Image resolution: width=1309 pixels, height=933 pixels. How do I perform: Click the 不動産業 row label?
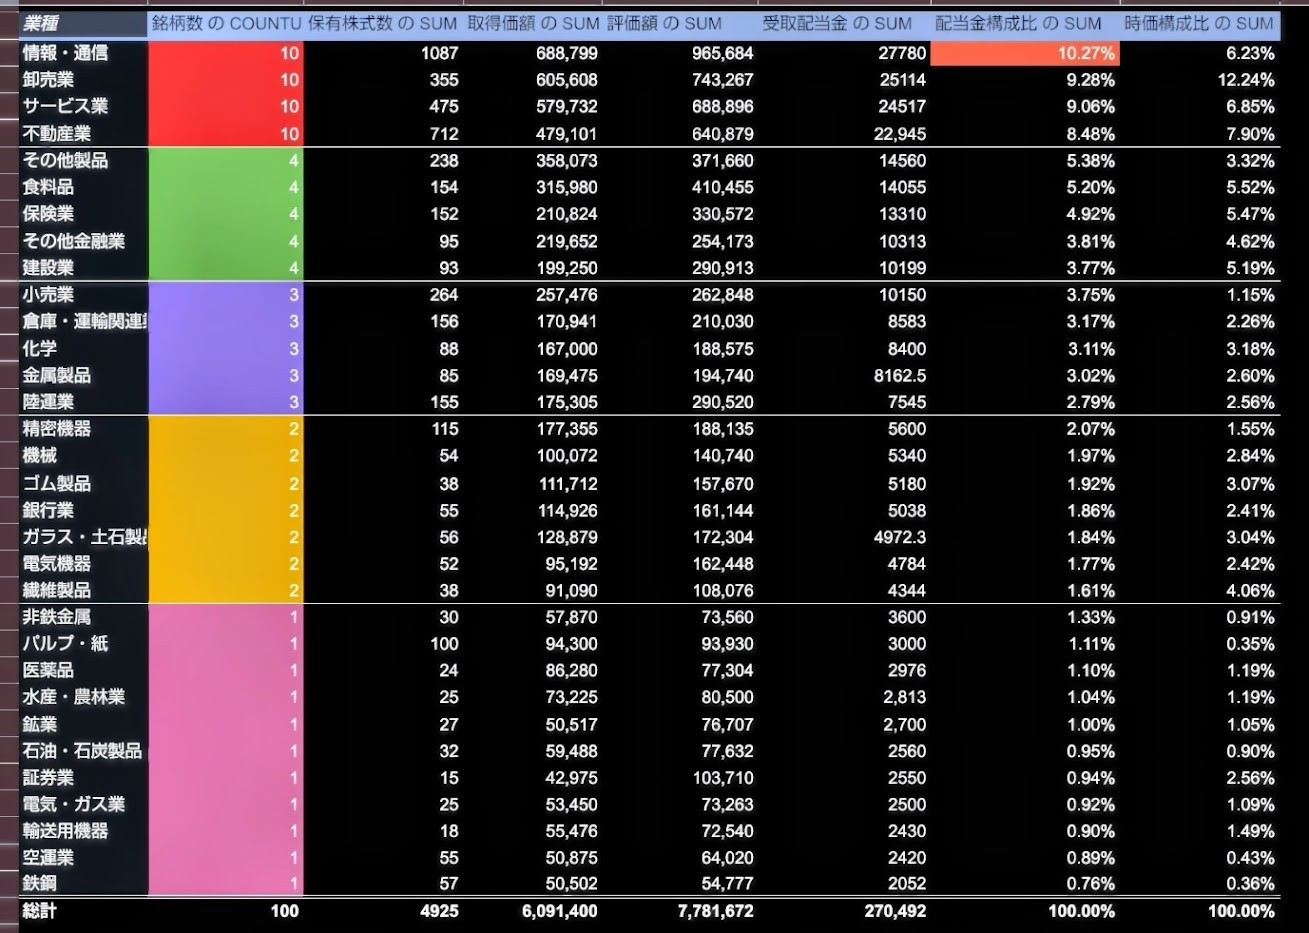(57, 134)
